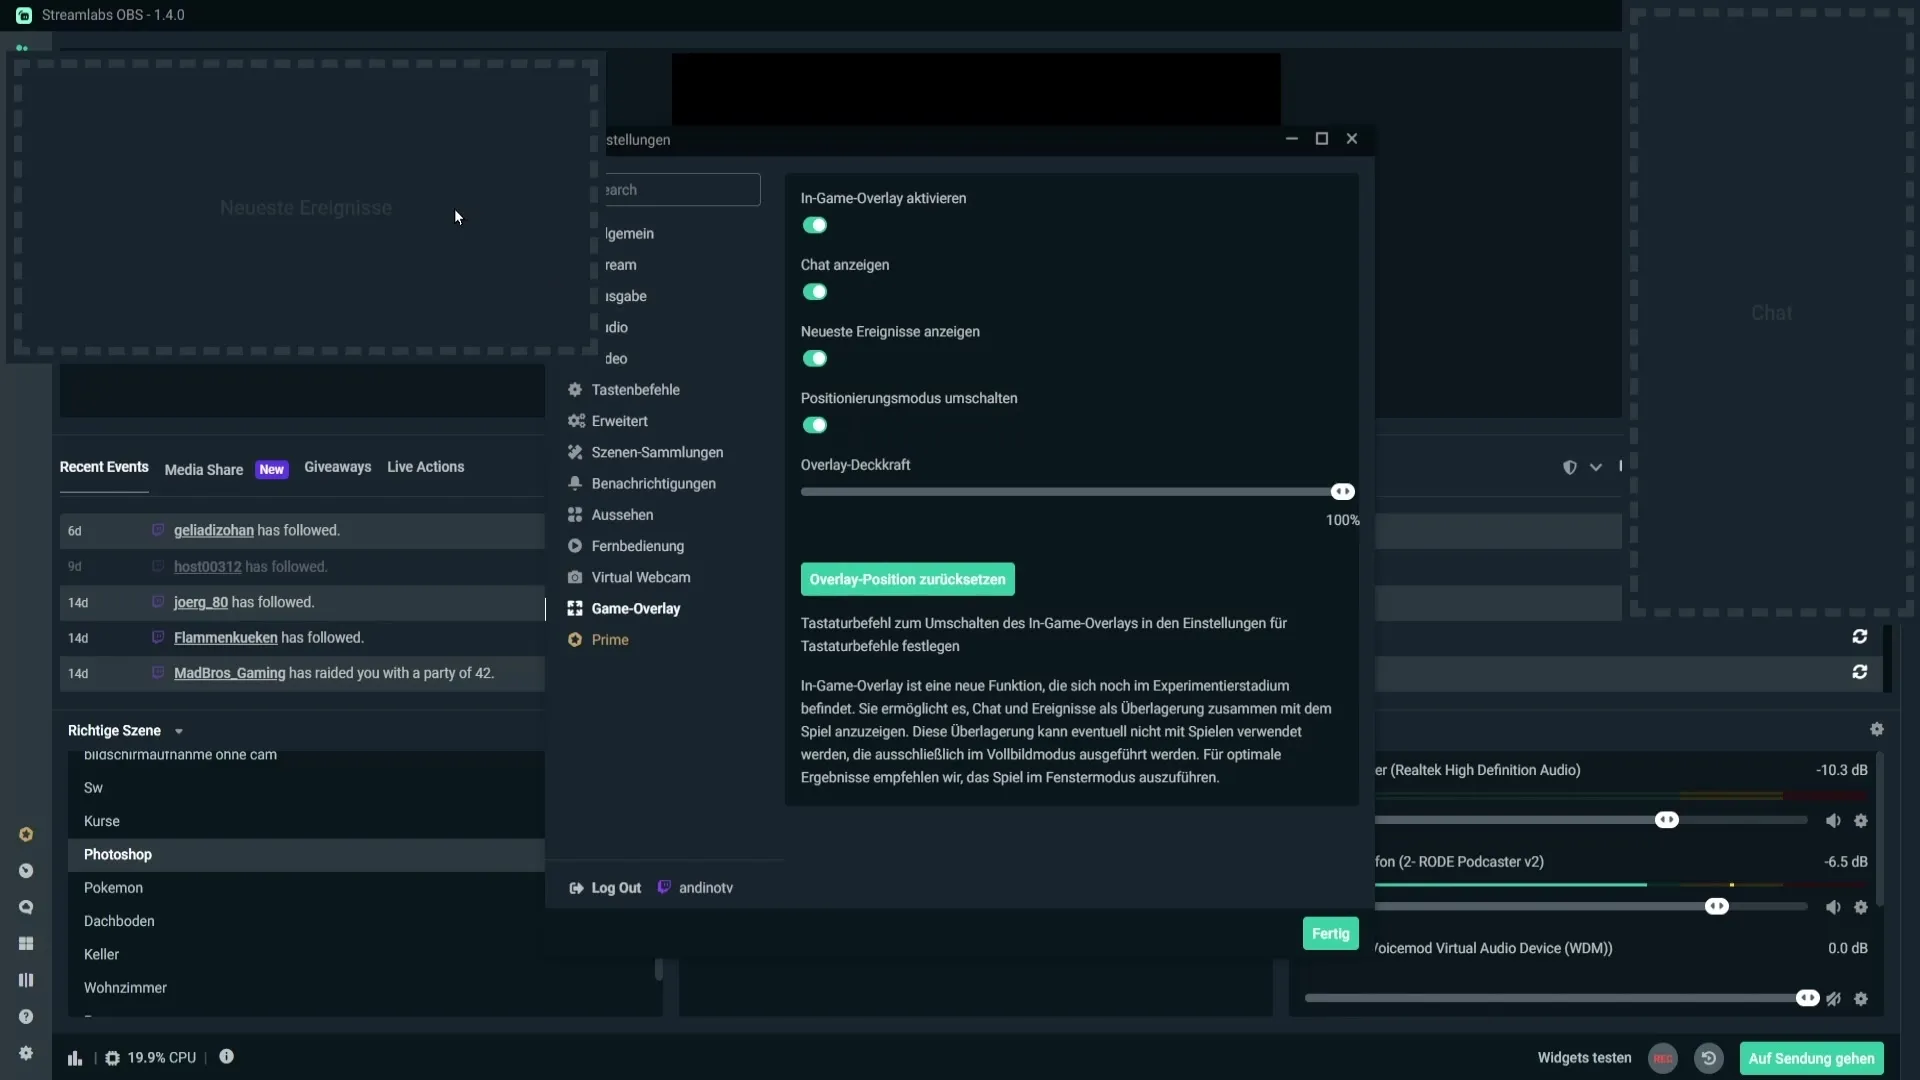
Task: Click the settings gear on RODE Podcaster
Action: (1861, 906)
